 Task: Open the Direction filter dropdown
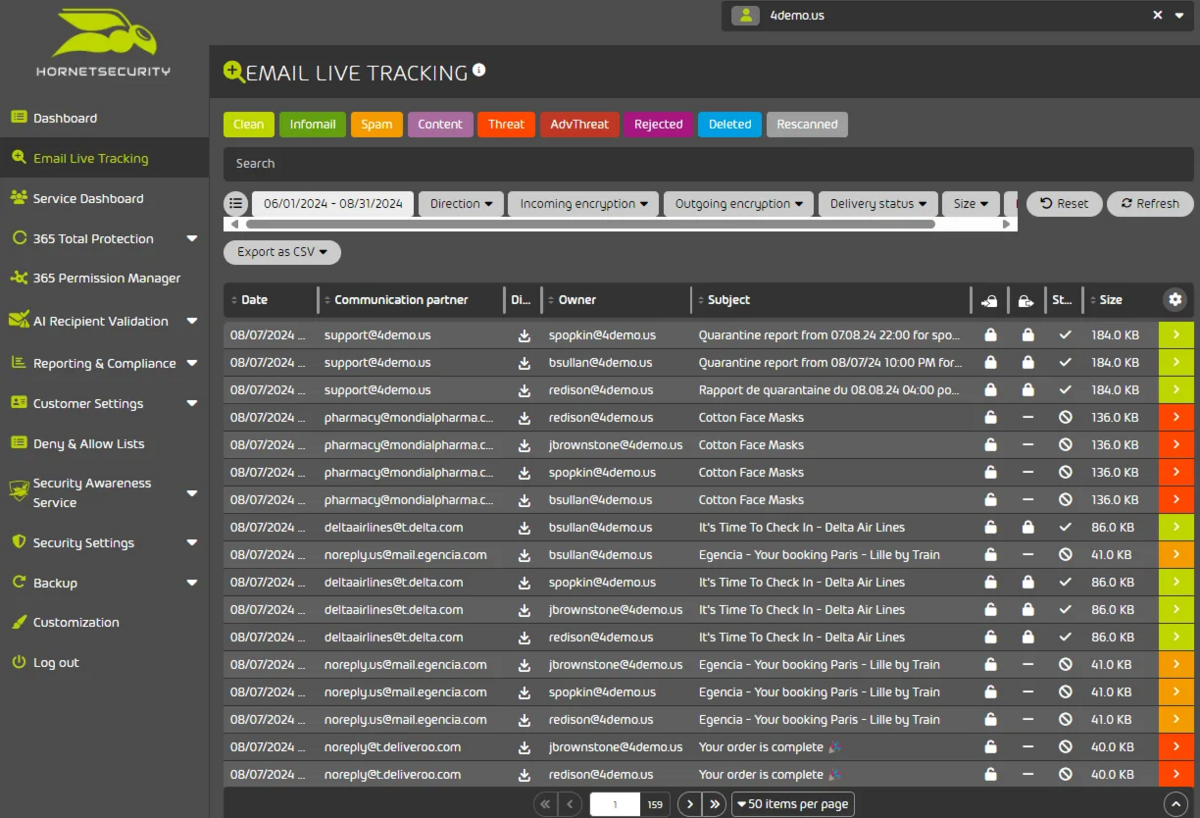pos(460,203)
